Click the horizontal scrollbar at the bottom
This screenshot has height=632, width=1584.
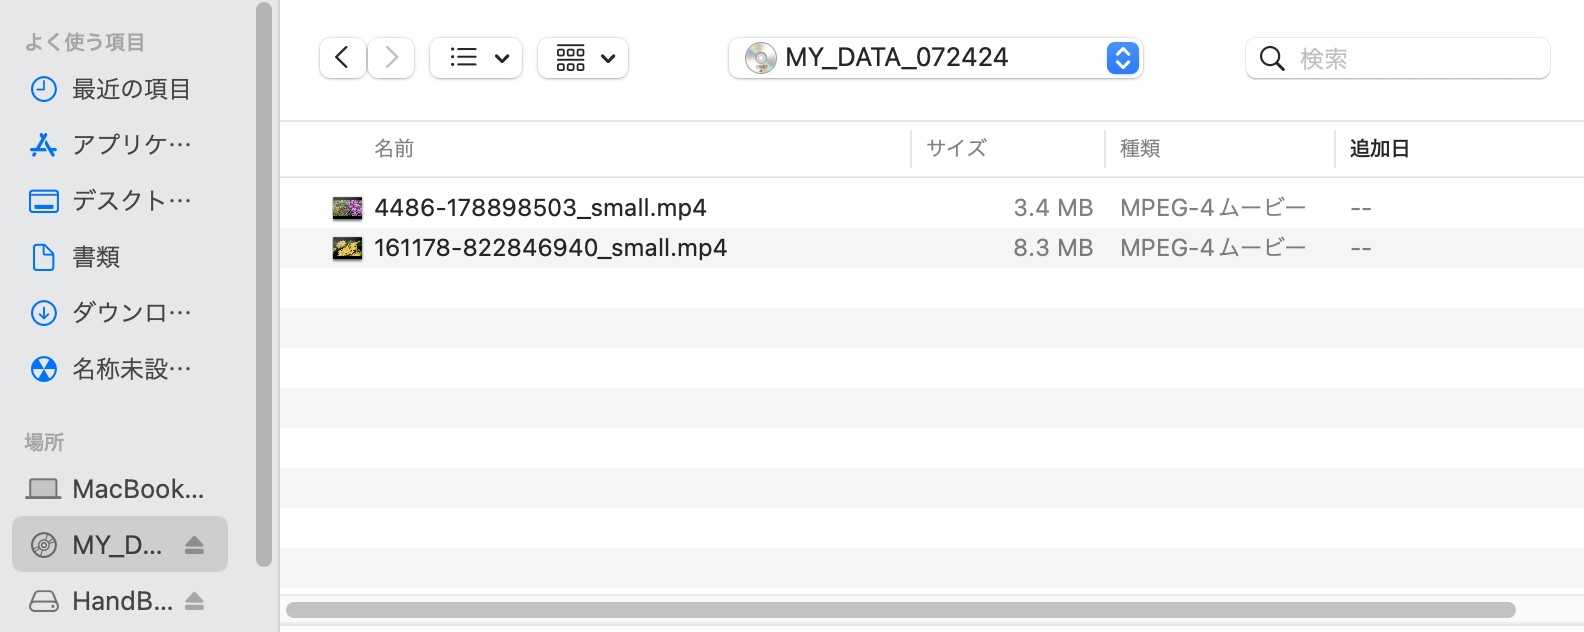coord(900,610)
